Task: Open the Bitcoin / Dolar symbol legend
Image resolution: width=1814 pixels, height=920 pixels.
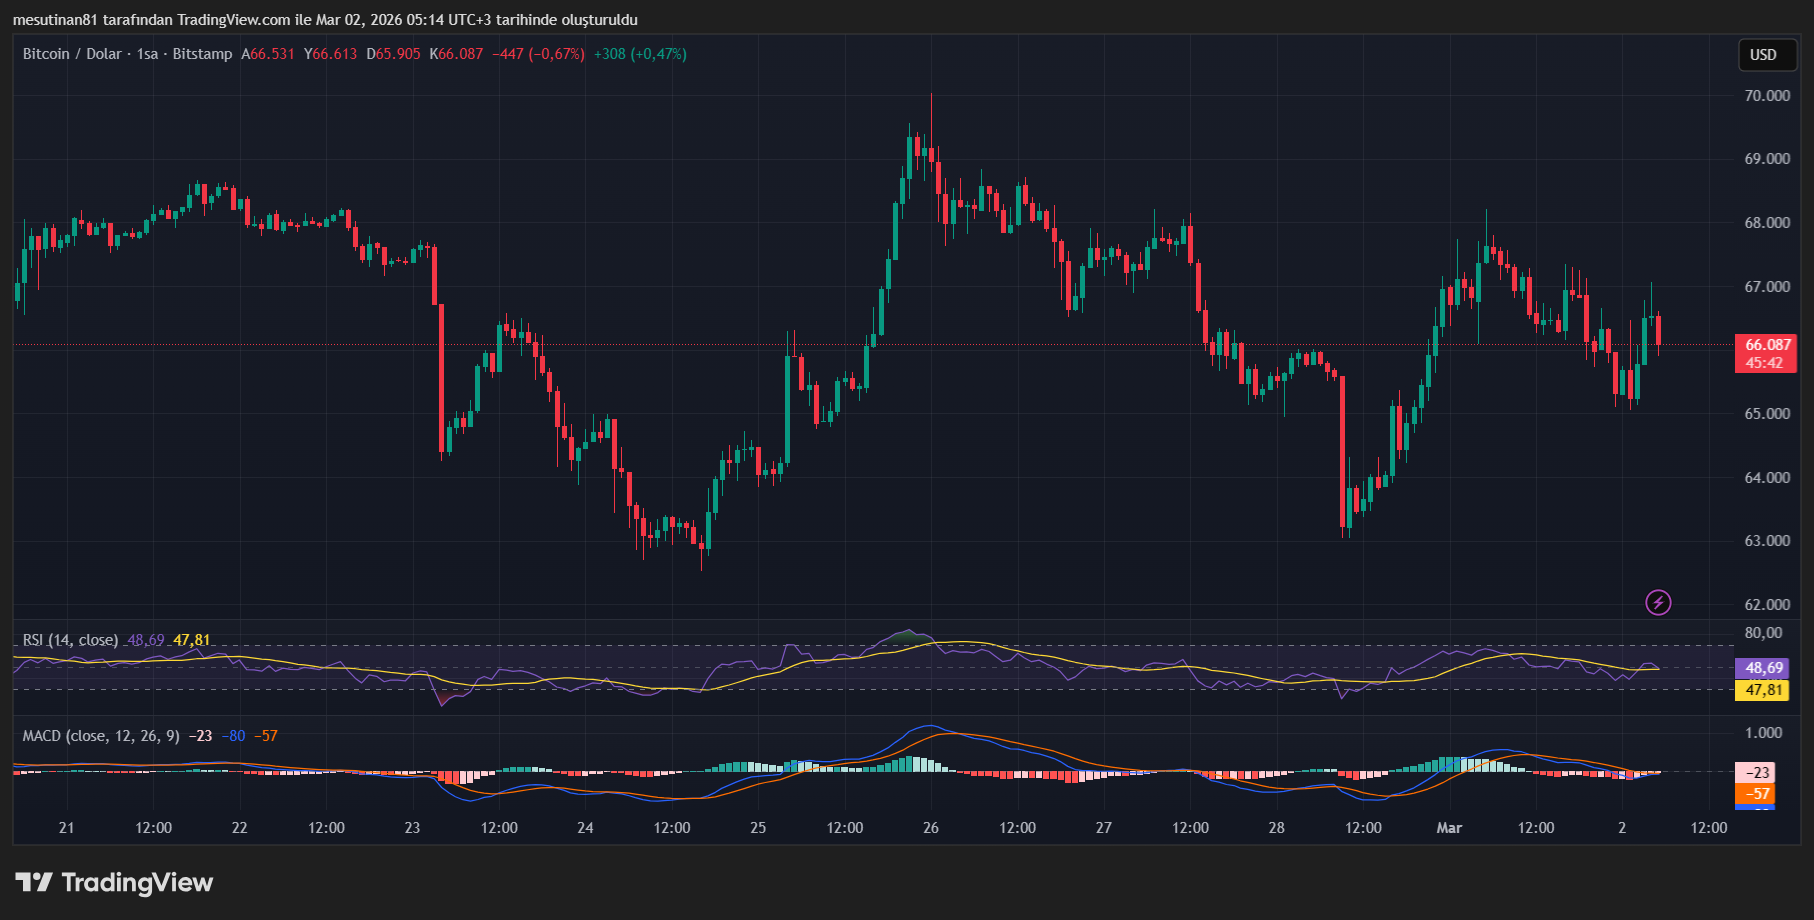Action: tap(127, 54)
